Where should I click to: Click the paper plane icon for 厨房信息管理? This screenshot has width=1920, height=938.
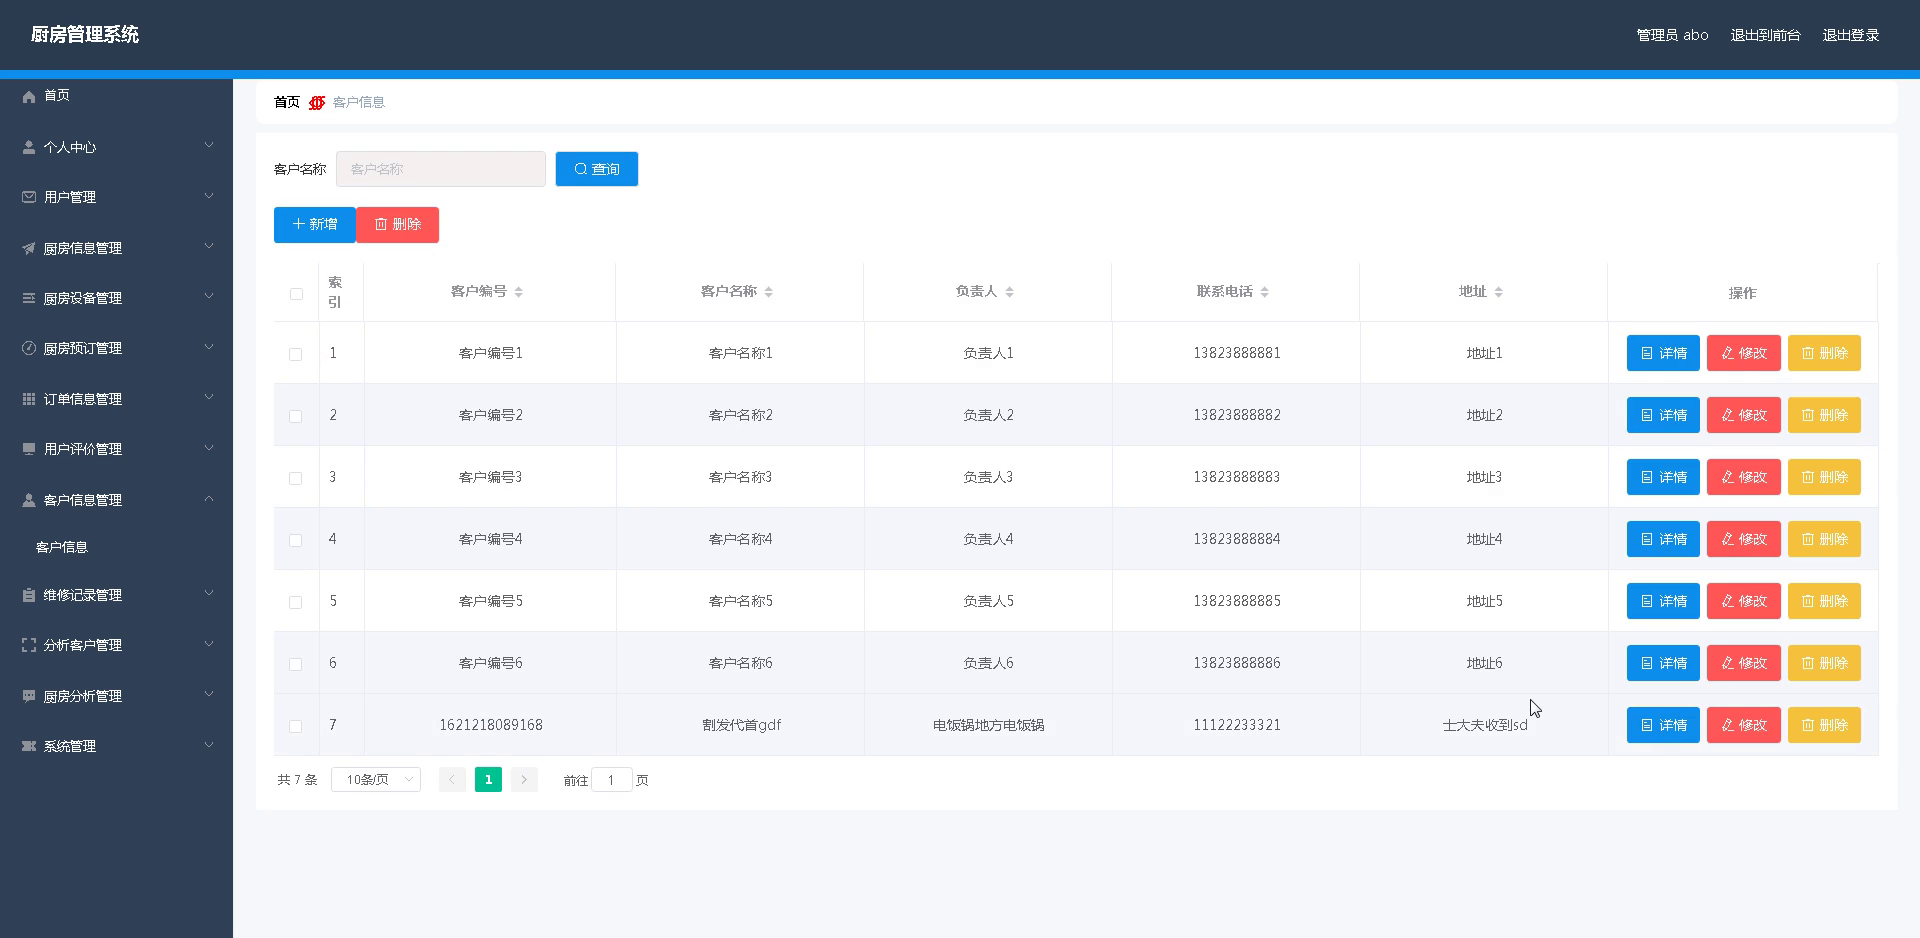coord(29,248)
